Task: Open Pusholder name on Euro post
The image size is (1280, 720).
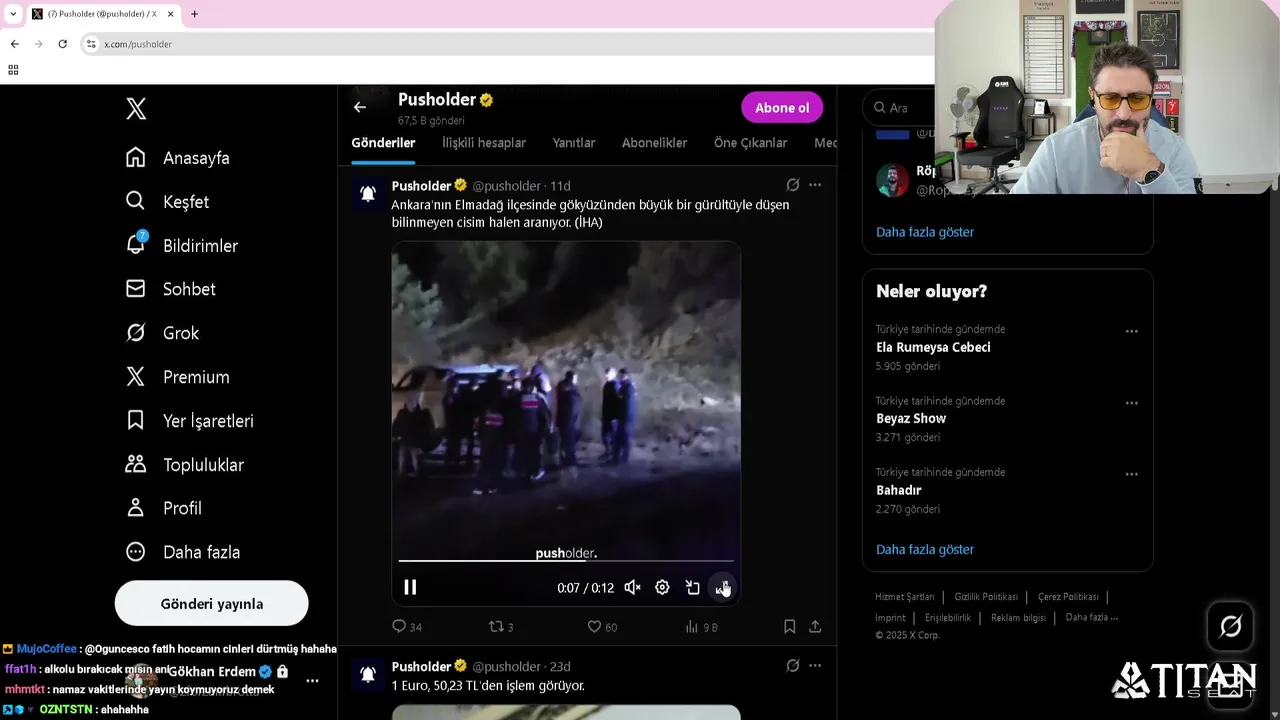Action: [421, 666]
